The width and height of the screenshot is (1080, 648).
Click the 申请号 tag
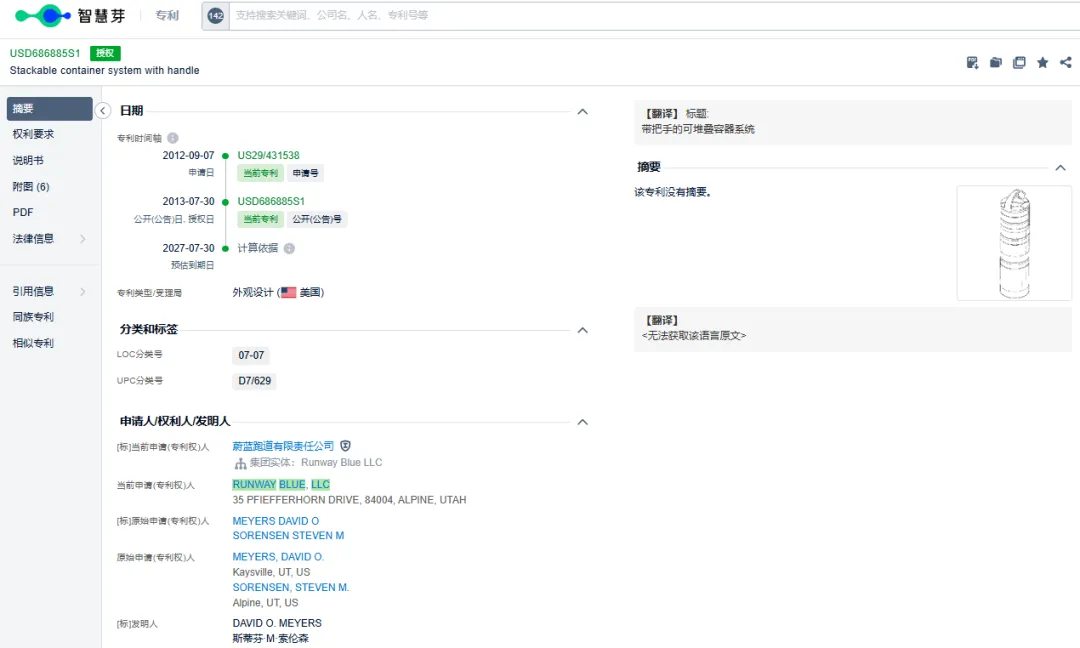(x=305, y=173)
